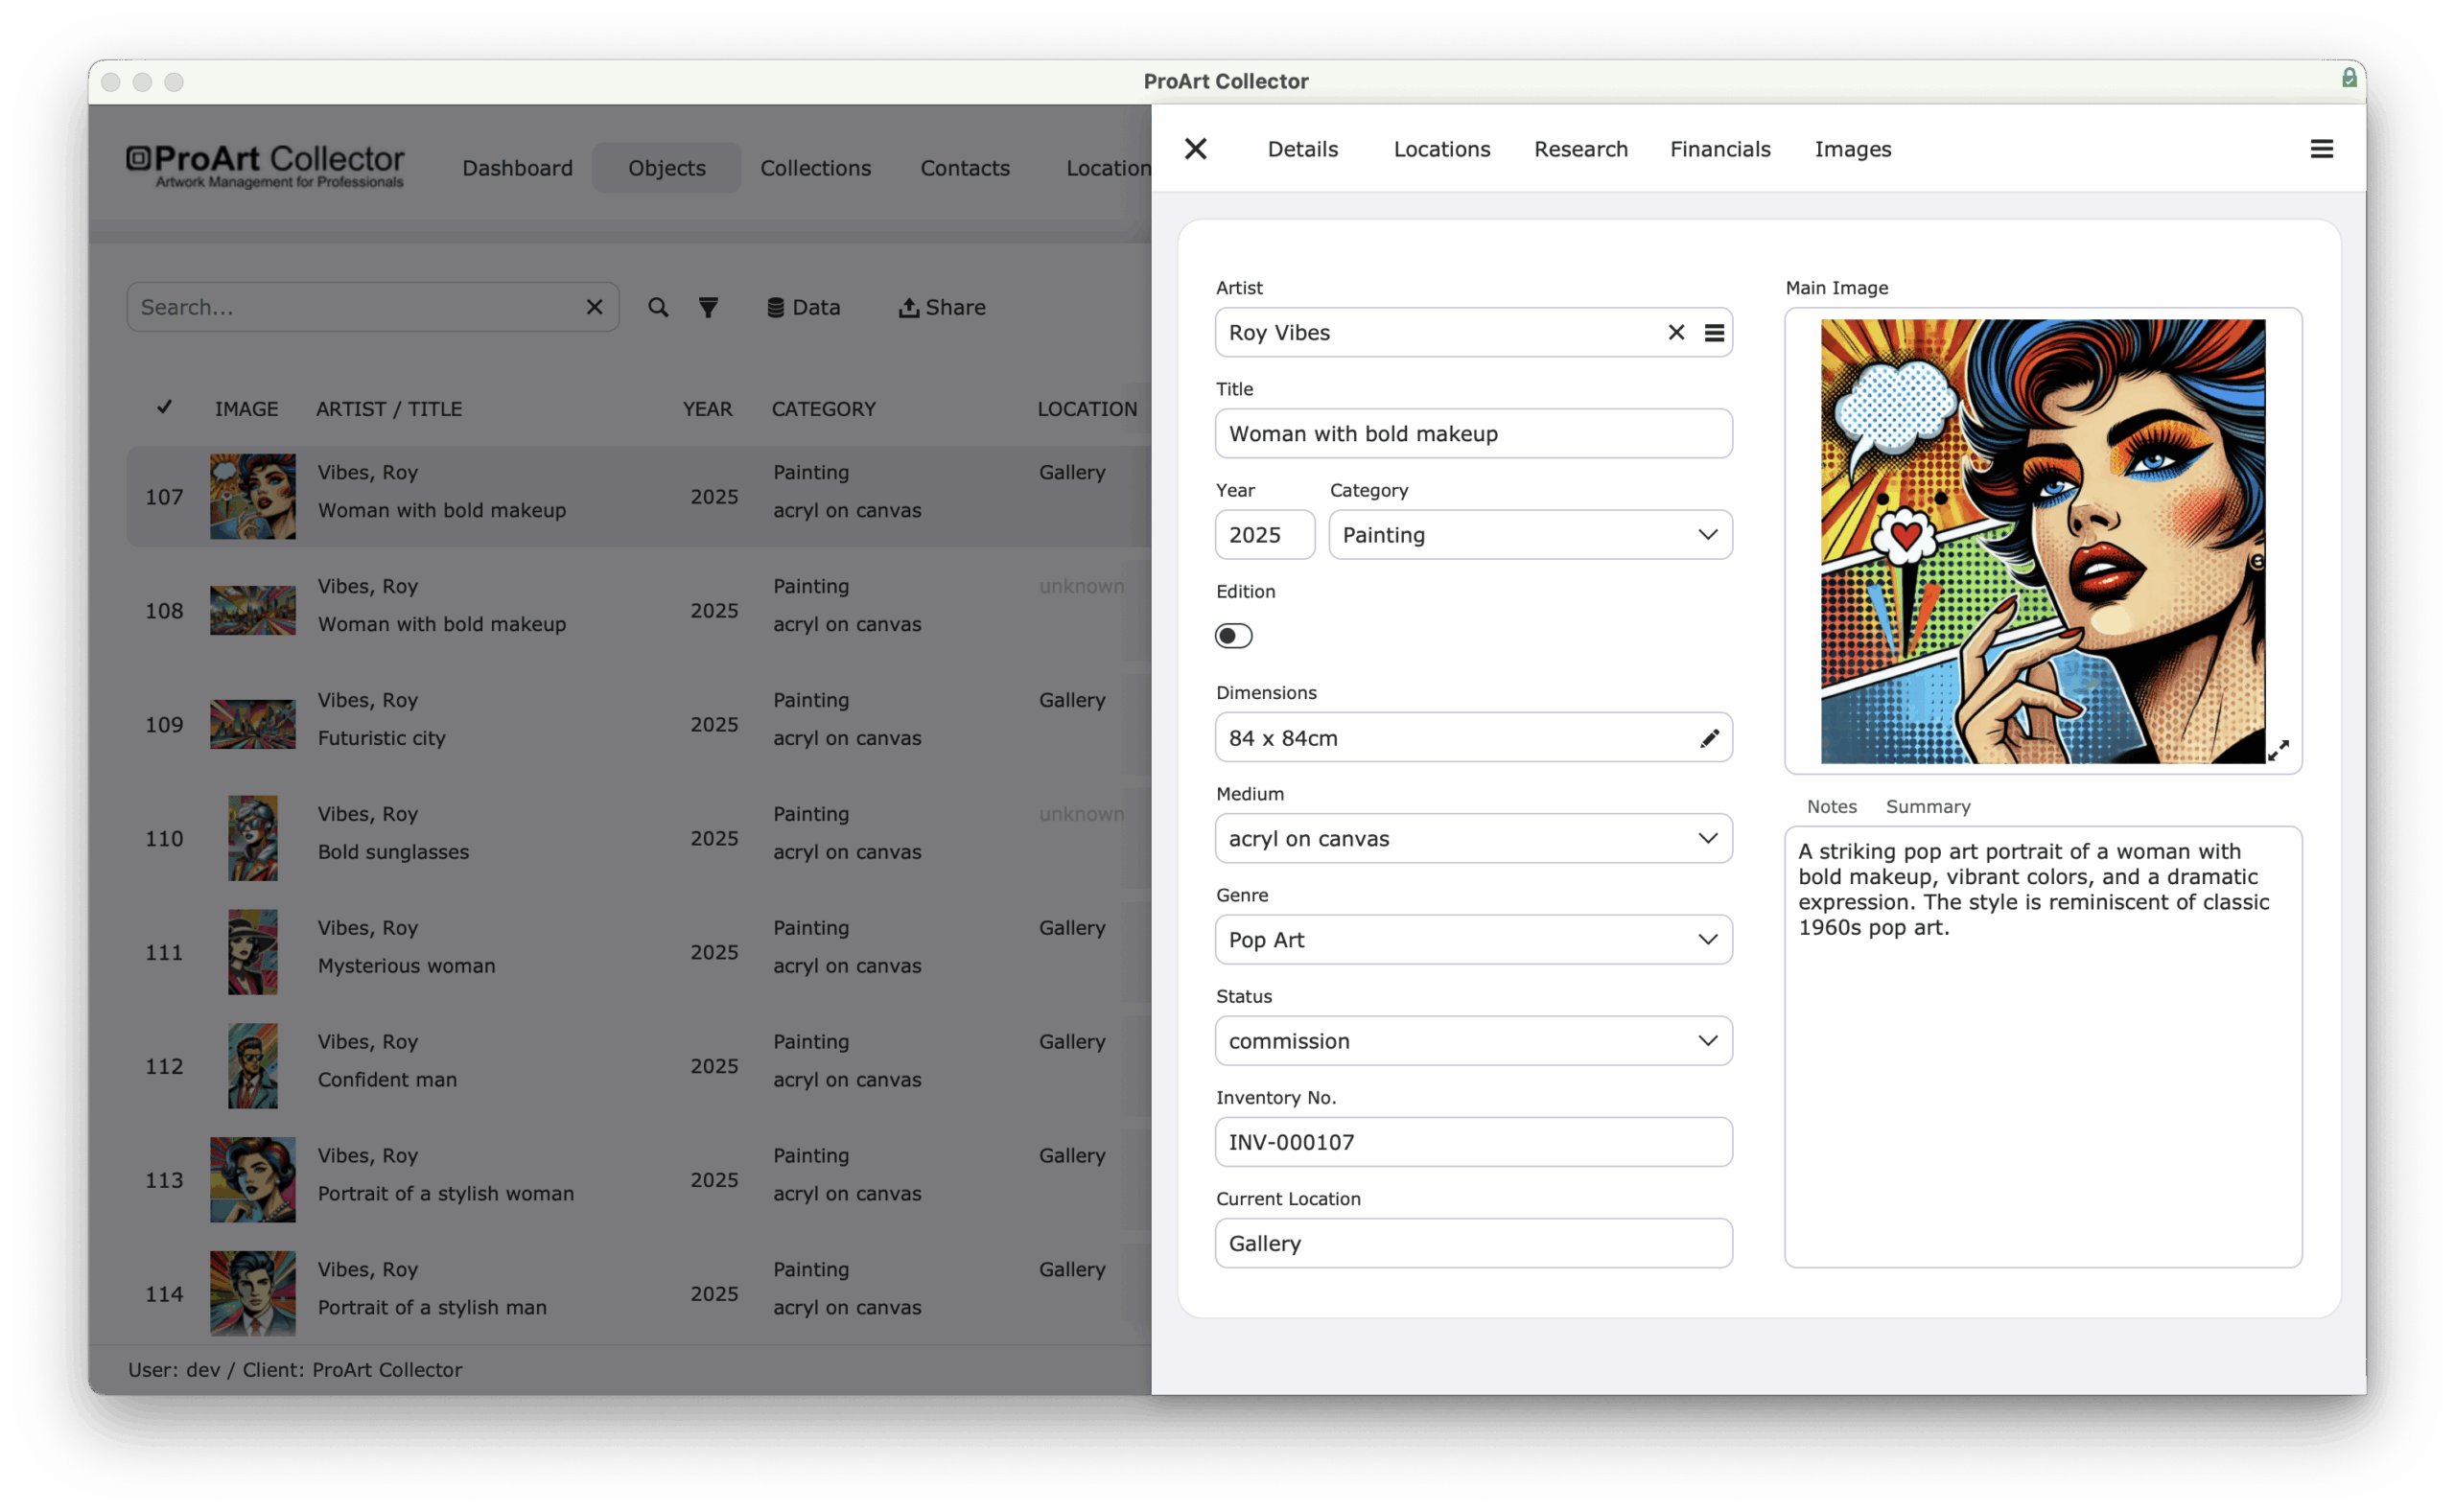Clear the search box with X

pyautogui.click(x=594, y=307)
